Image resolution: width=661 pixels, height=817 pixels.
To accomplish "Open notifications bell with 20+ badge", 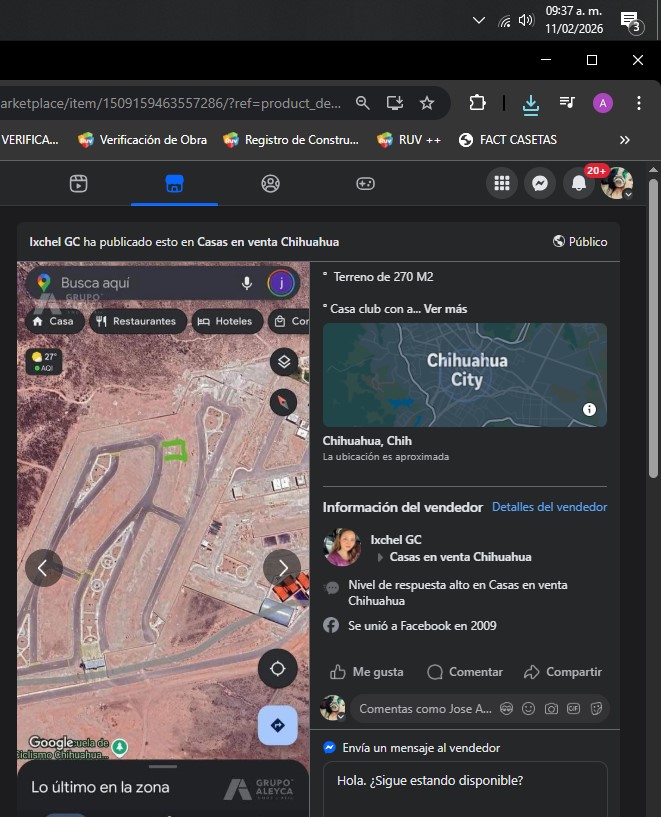I will pos(579,183).
